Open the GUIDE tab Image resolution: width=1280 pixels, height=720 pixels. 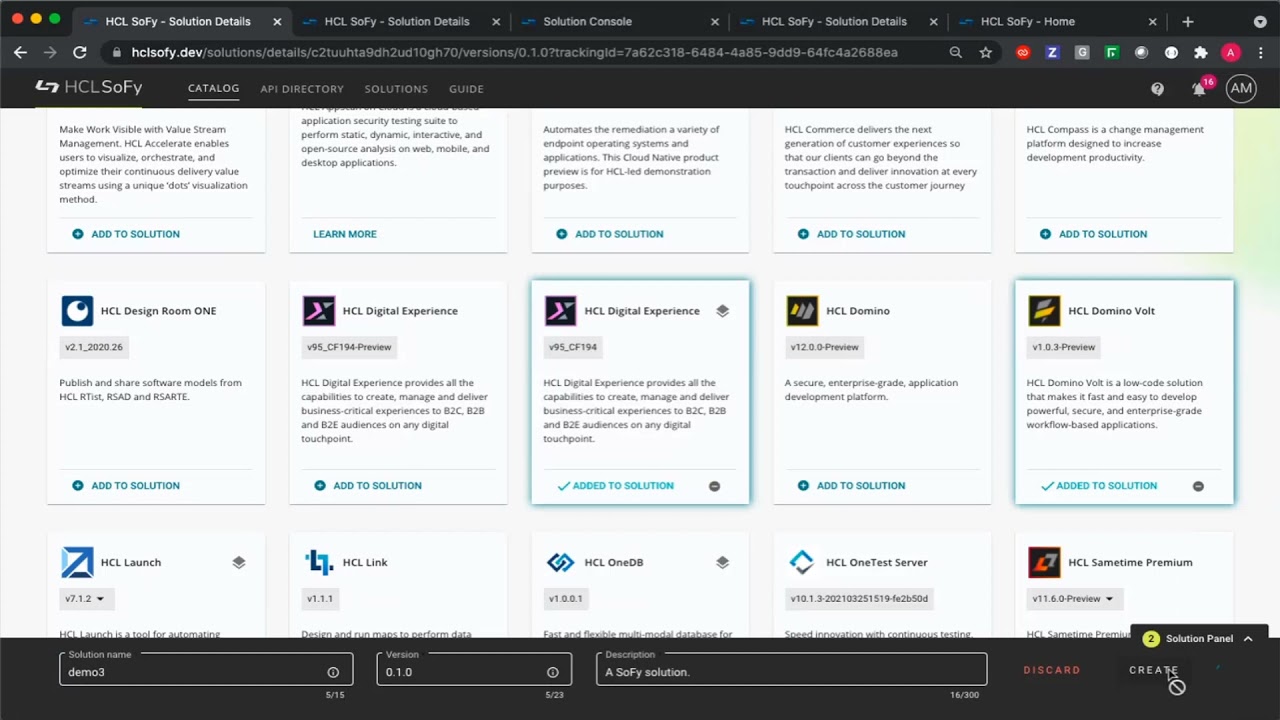click(x=466, y=89)
